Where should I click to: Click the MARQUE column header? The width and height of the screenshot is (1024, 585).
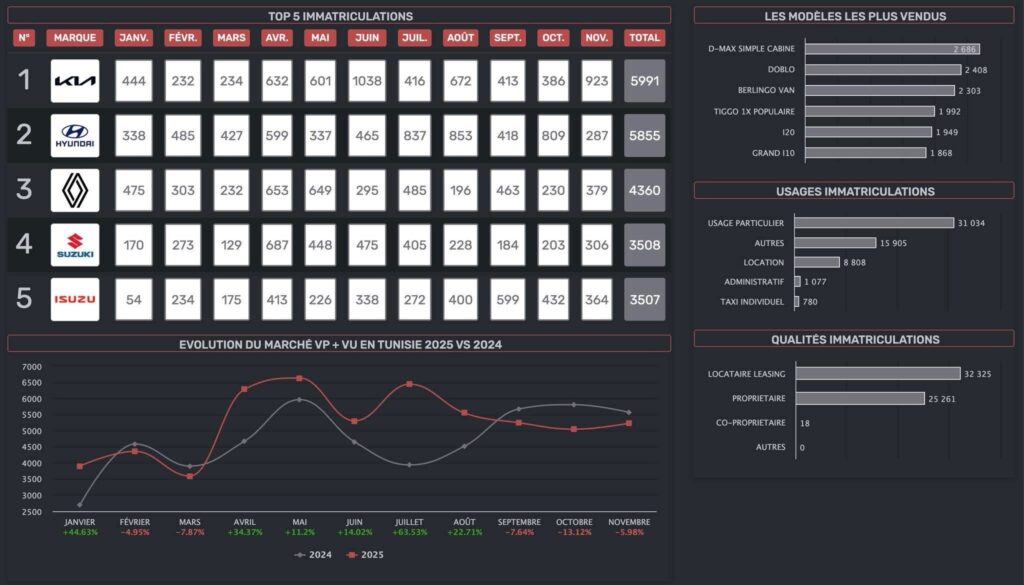click(x=75, y=38)
